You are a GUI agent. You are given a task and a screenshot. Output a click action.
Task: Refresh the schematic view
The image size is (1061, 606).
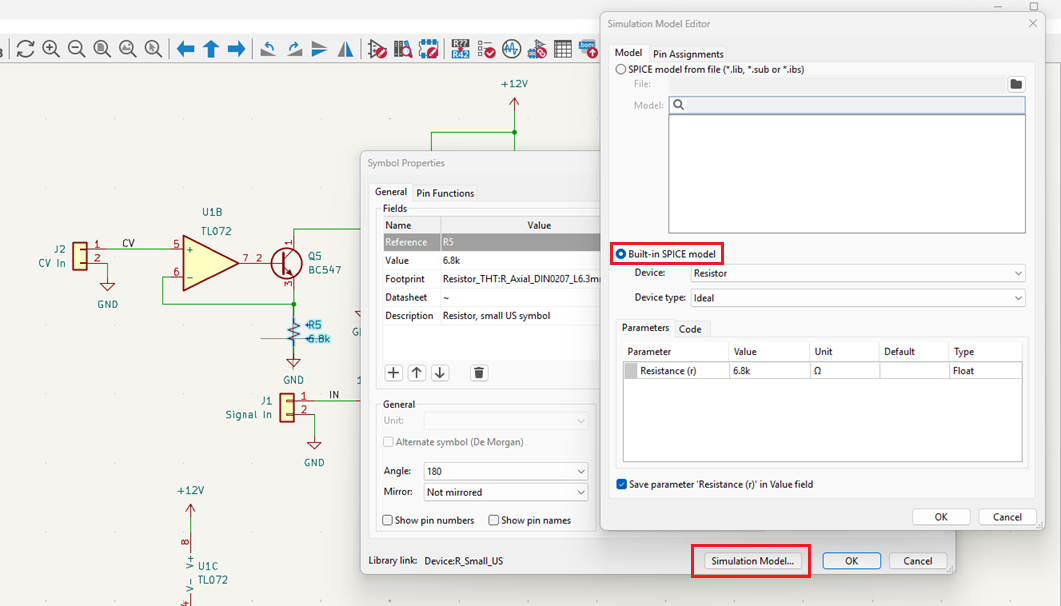click(x=26, y=49)
